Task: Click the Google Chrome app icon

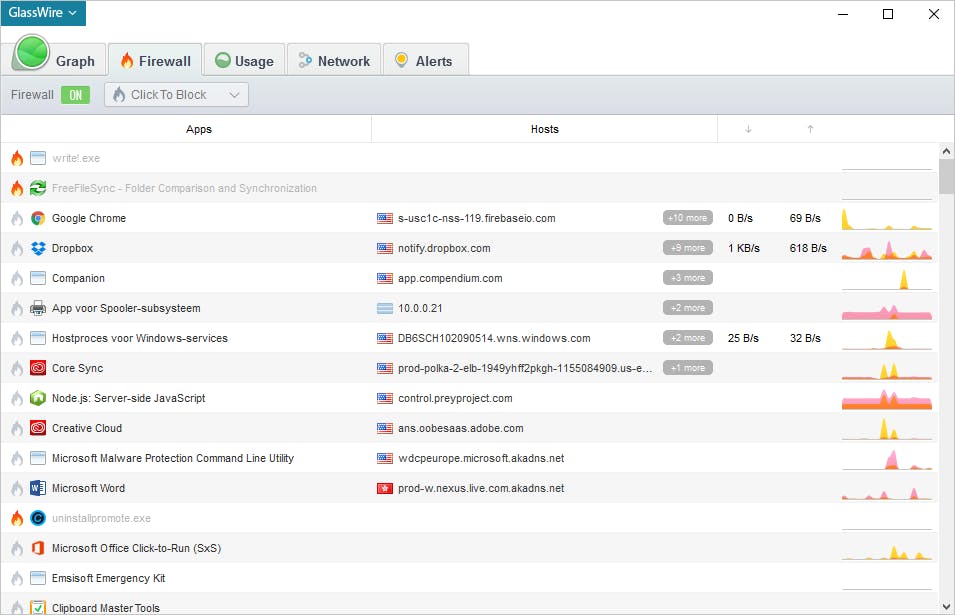Action: click(x=38, y=218)
